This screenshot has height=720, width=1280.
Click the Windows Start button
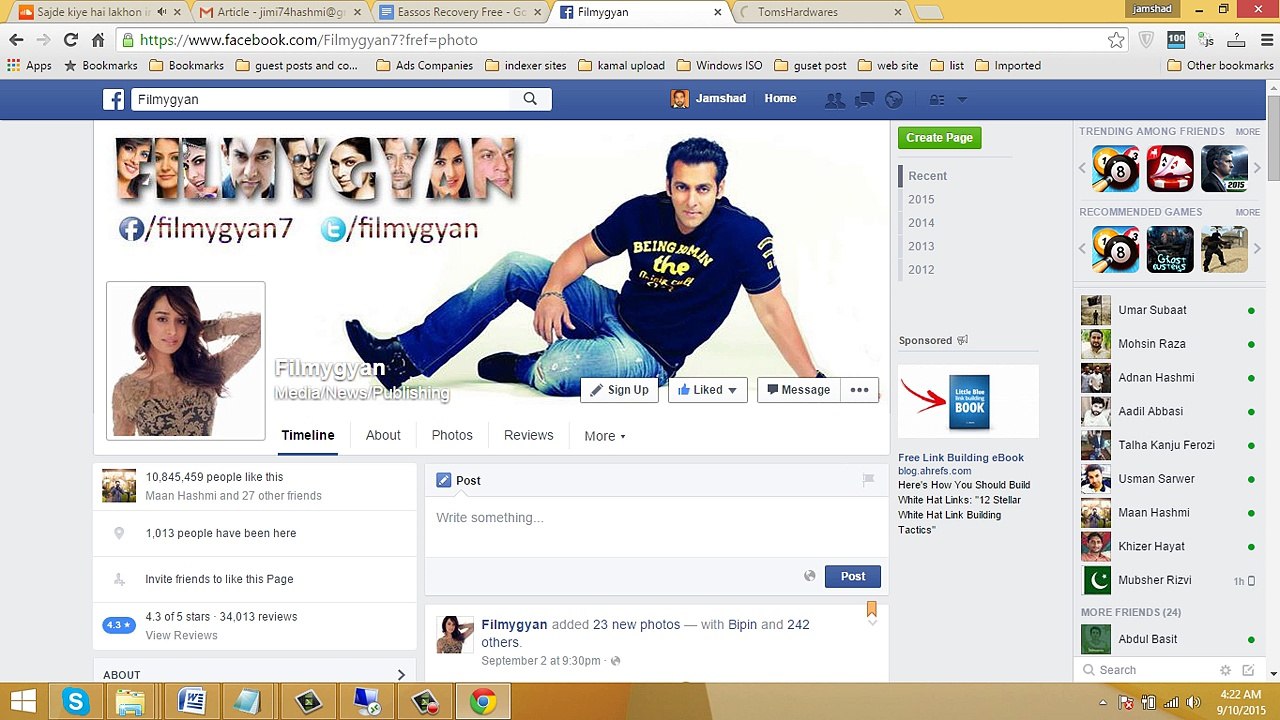tap(23, 702)
